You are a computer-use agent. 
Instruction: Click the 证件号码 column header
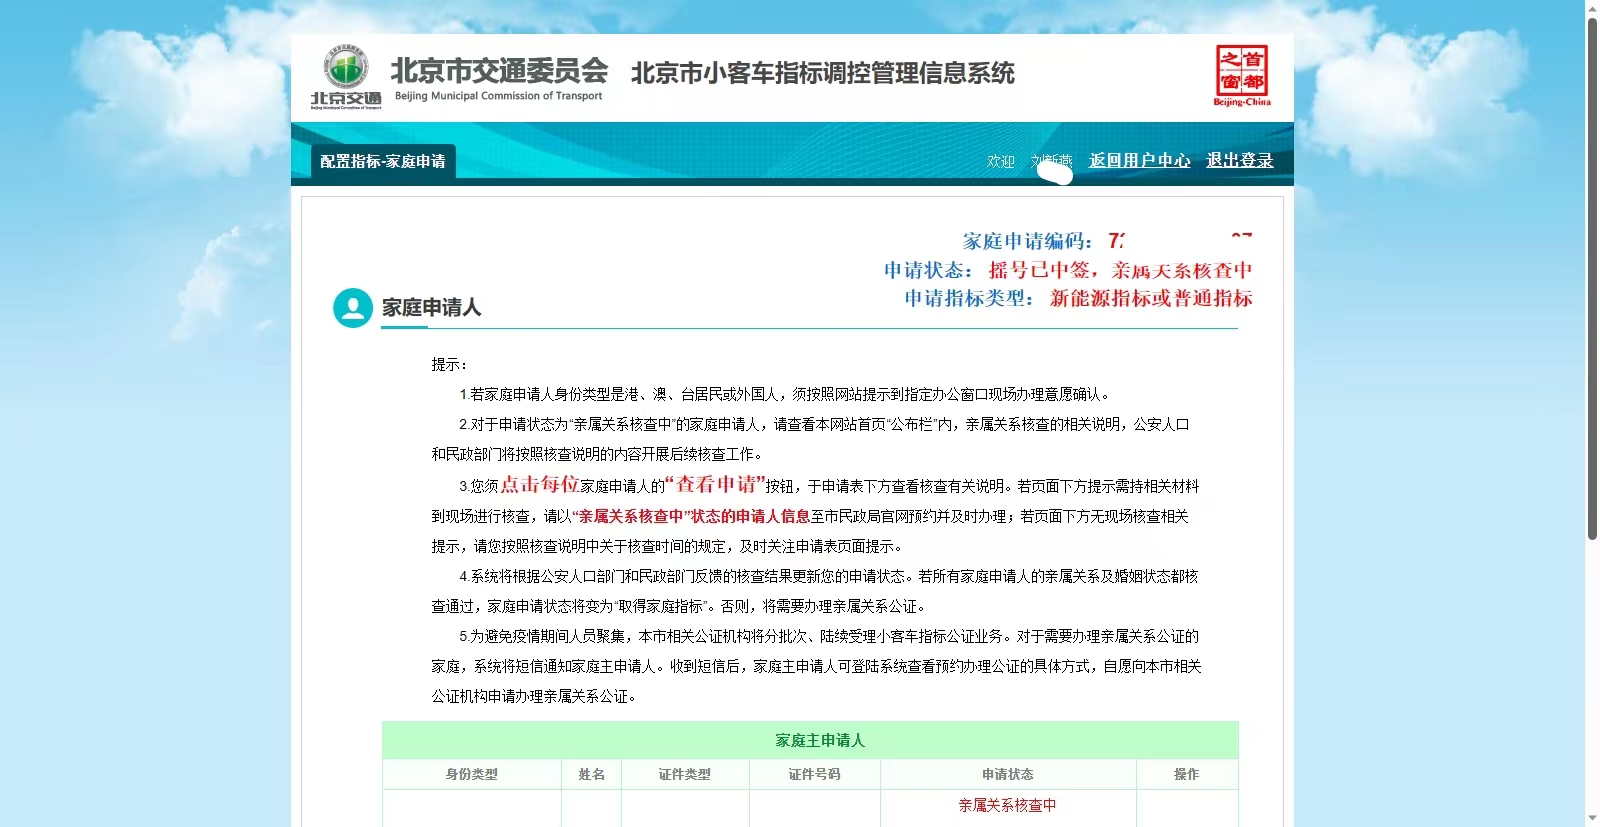click(814, 774)
